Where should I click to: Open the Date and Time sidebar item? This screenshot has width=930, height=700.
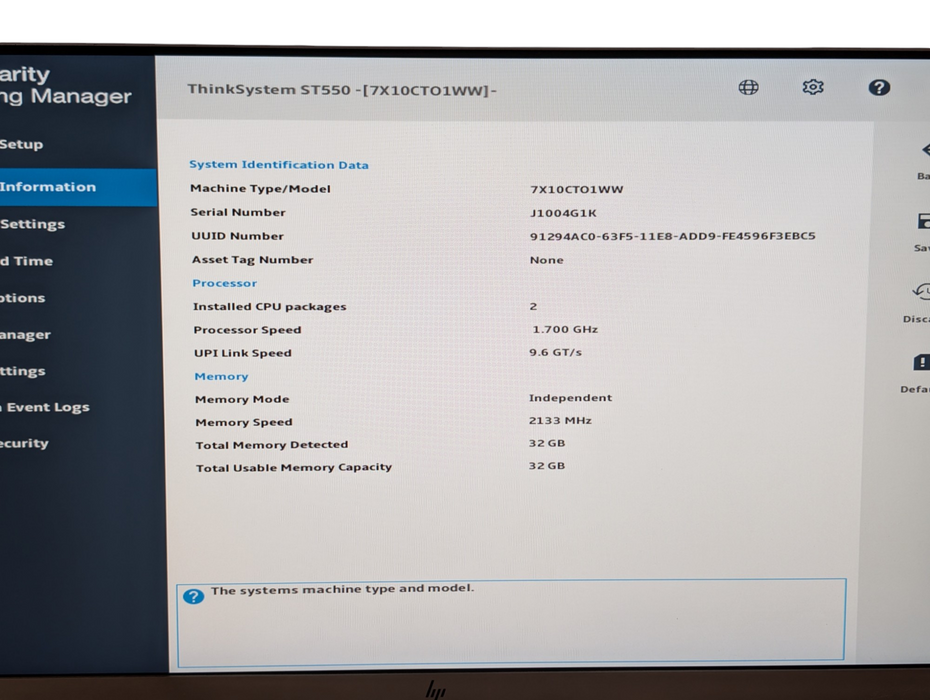pyautogui.click(x=26, y=261)
